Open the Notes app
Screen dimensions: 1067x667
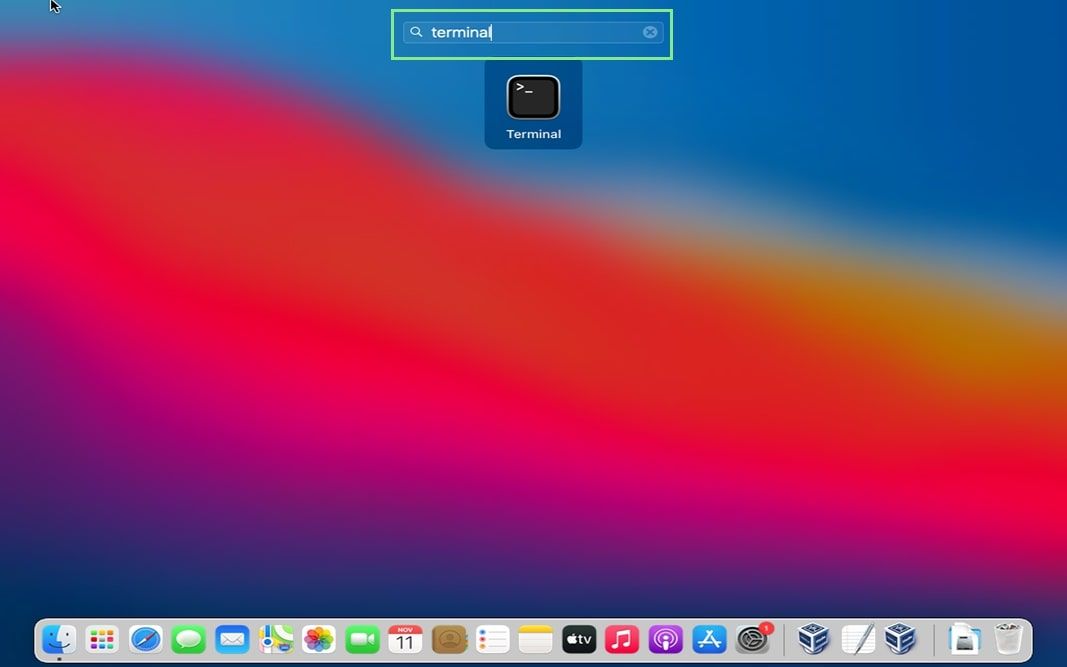point(535,639)
